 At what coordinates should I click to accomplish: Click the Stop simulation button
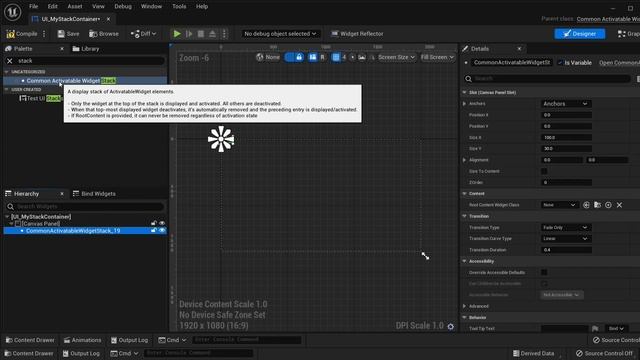click(x=200, y=34)
